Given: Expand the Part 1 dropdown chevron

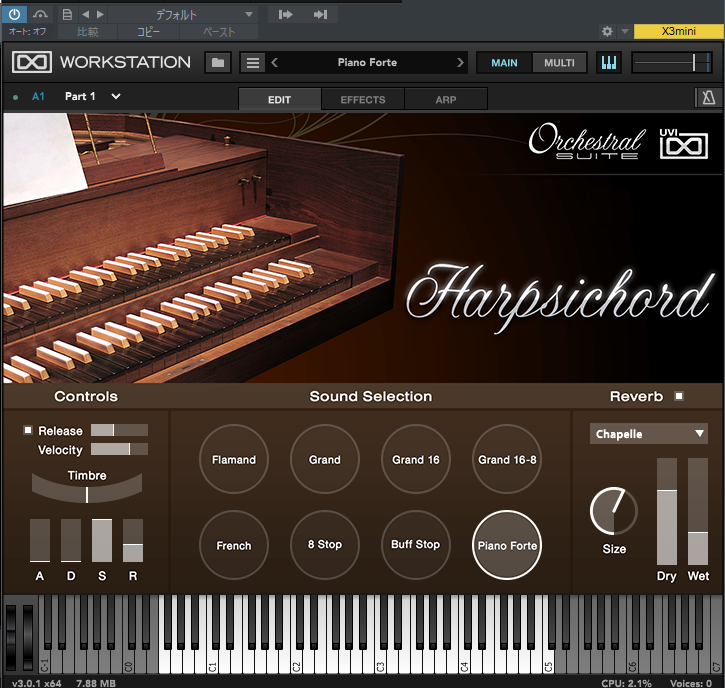Looking at the screenshot, I should coord(116,96).
